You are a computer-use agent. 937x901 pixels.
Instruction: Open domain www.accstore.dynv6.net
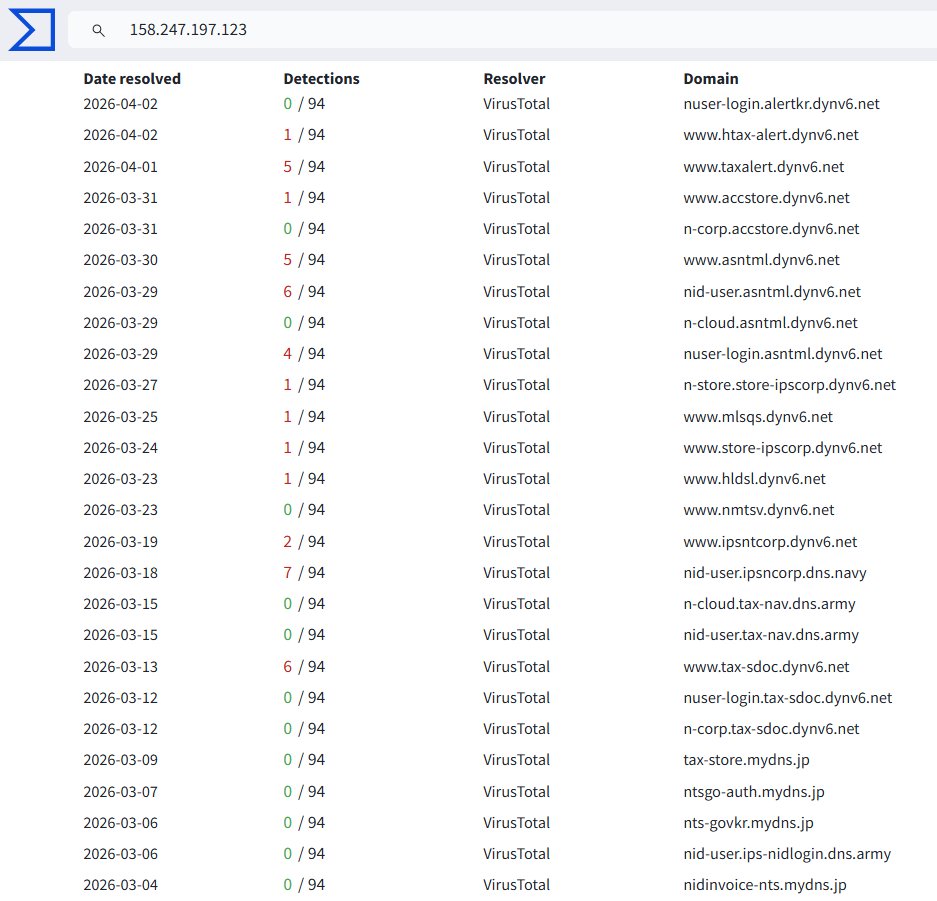(766, 198)
